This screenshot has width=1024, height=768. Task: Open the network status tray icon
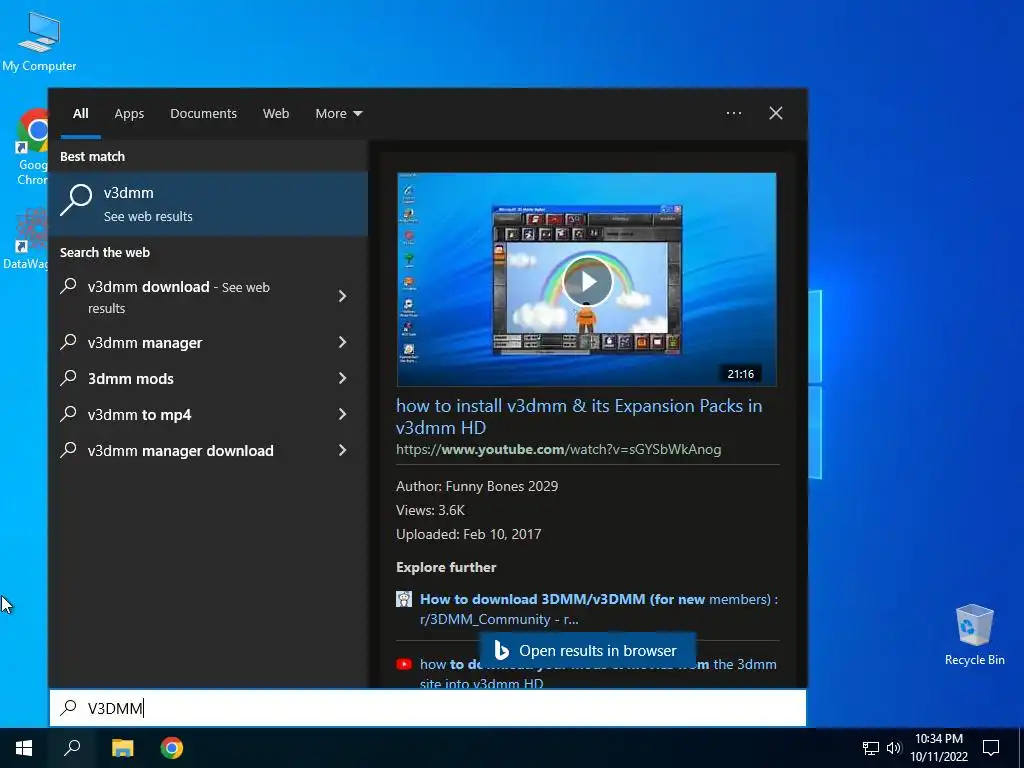click(871, 748)
